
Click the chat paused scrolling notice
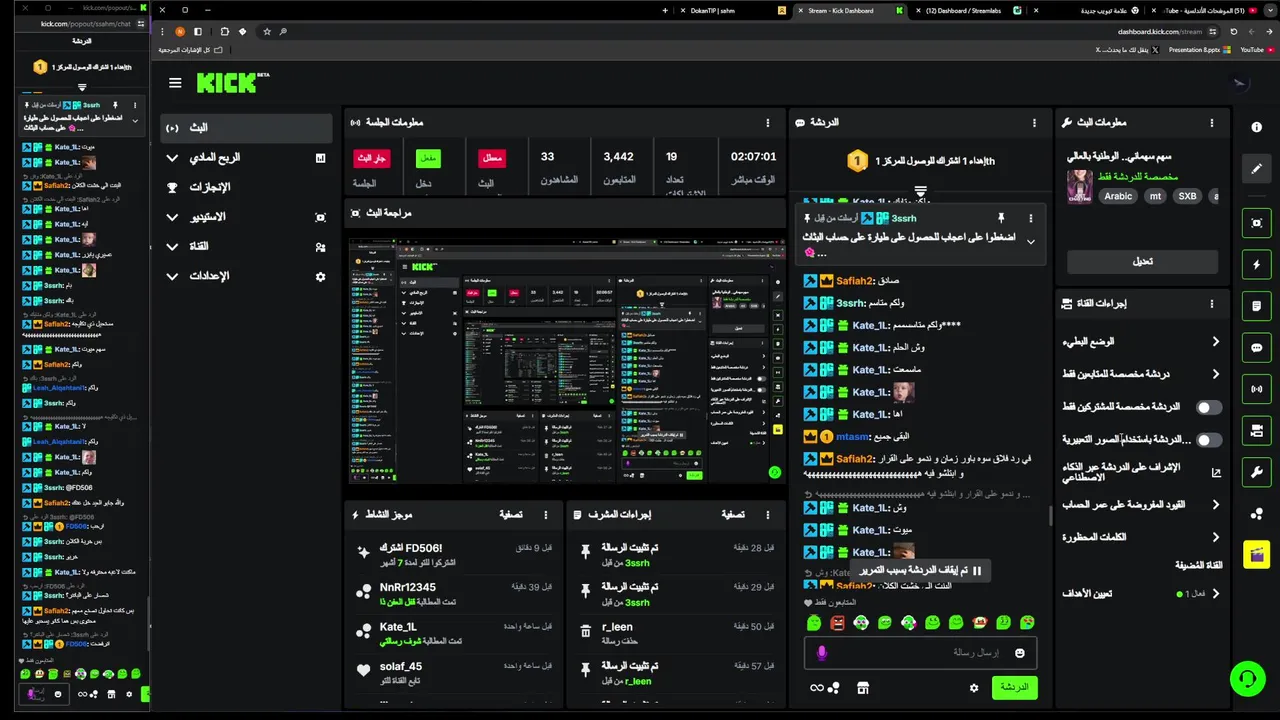coord(921,570)
